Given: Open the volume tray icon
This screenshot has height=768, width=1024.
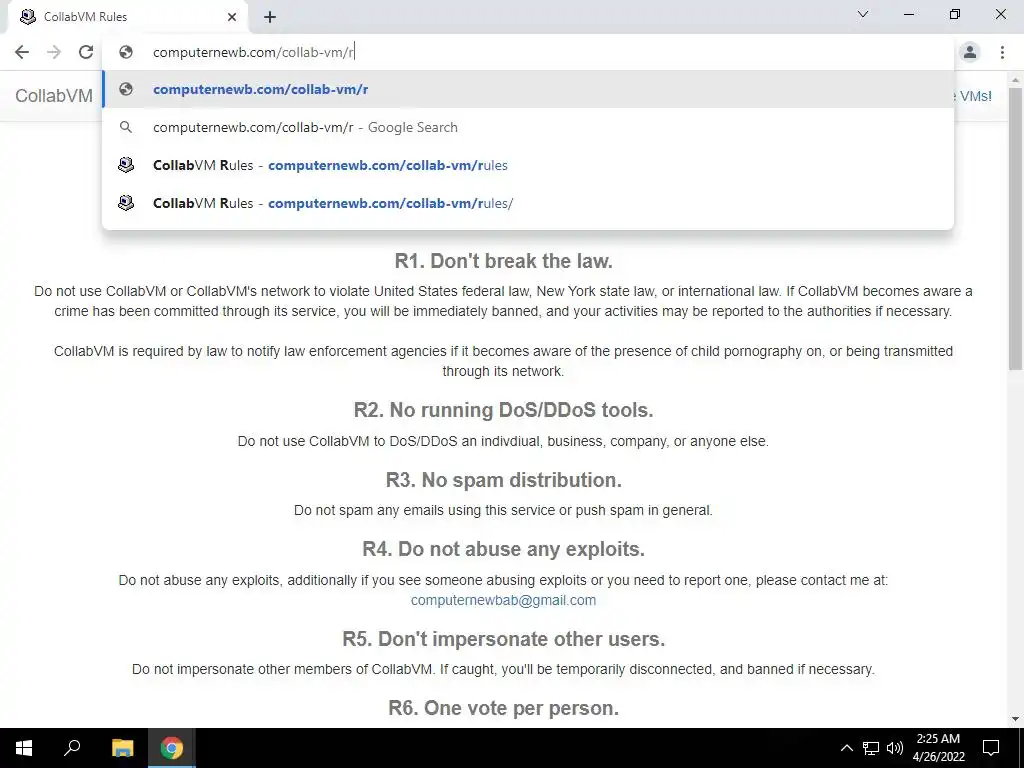Looking at the screenshot, I should (x=895, y=748).
